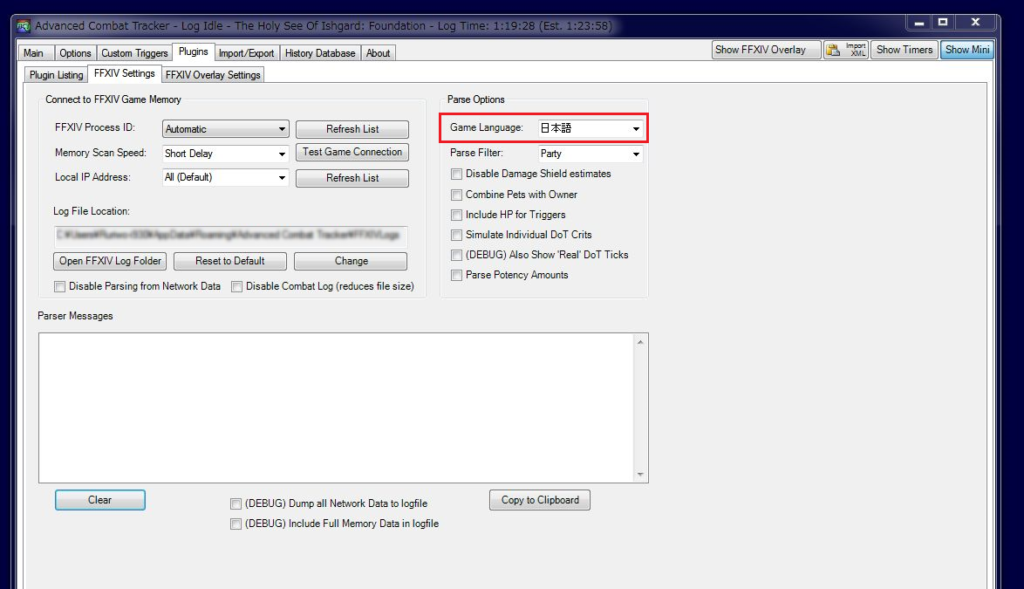Click the Copy to Clipboard button

click(539, 500)
